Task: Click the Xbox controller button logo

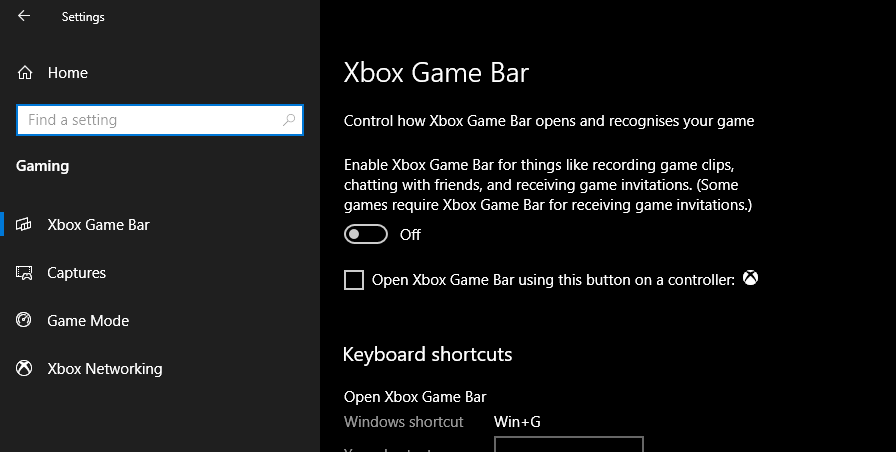Action: (x=750, y=280)
